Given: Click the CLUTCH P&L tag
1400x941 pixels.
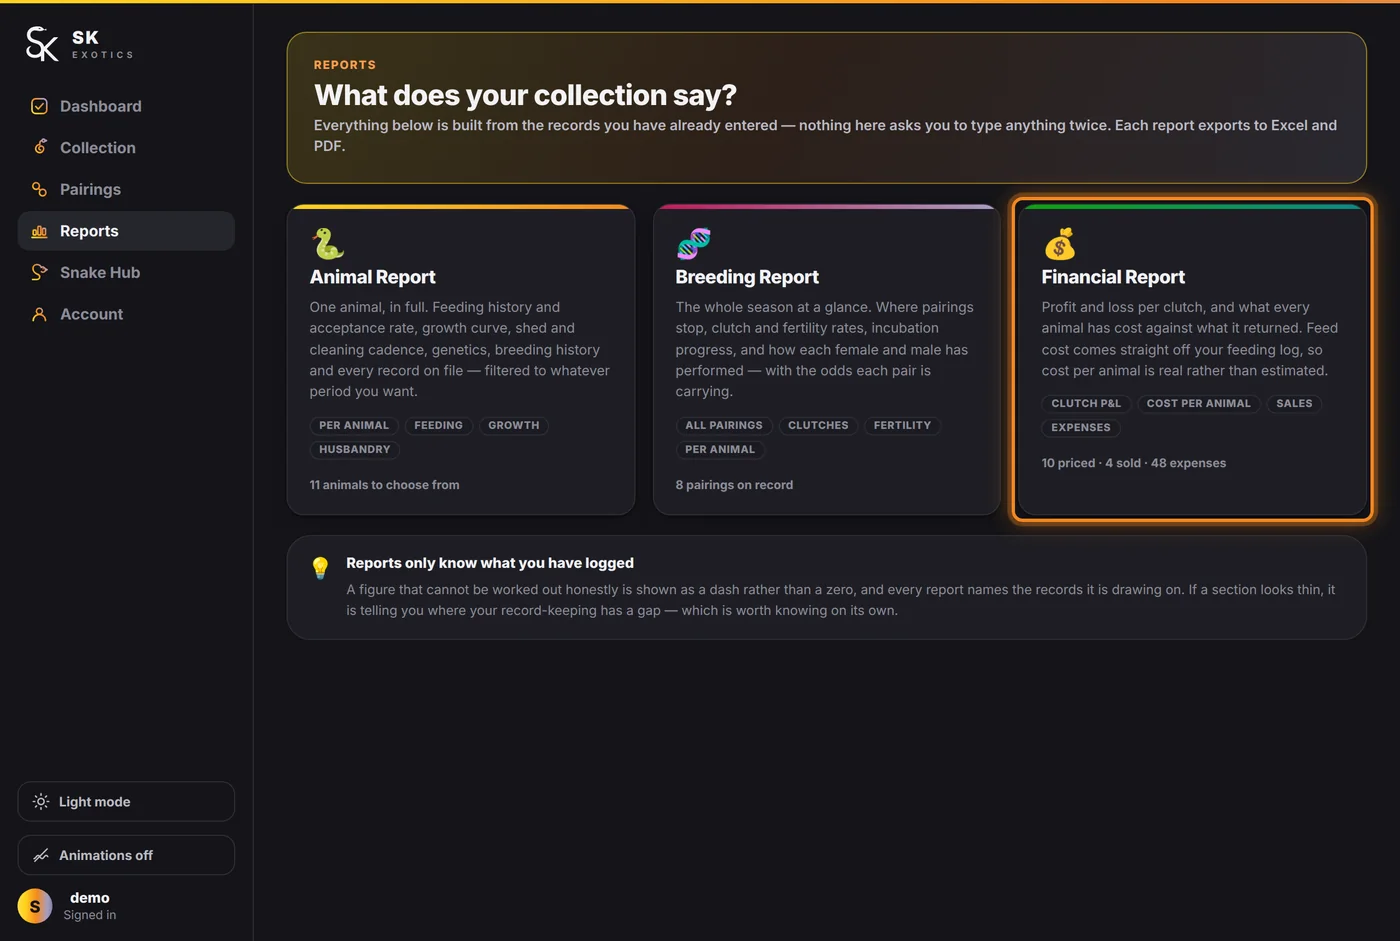Looking at the screenshot, I should click(x=1086, y=404).
